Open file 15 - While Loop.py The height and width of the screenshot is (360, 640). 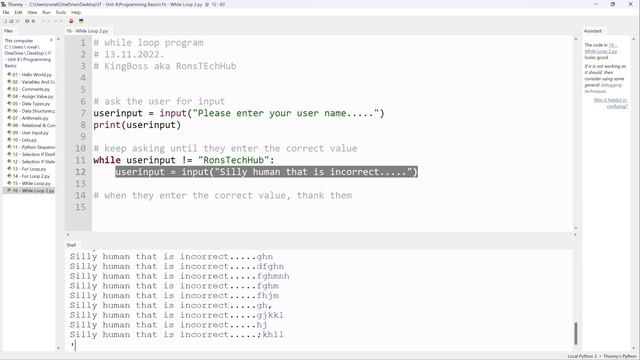pyautogui.click(x=32, y=184)
